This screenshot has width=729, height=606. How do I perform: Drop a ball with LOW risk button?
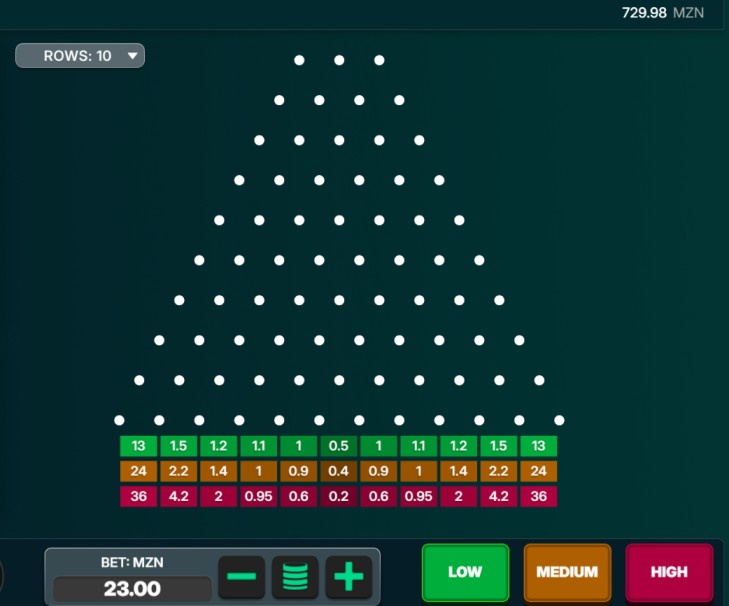point(465,572)
